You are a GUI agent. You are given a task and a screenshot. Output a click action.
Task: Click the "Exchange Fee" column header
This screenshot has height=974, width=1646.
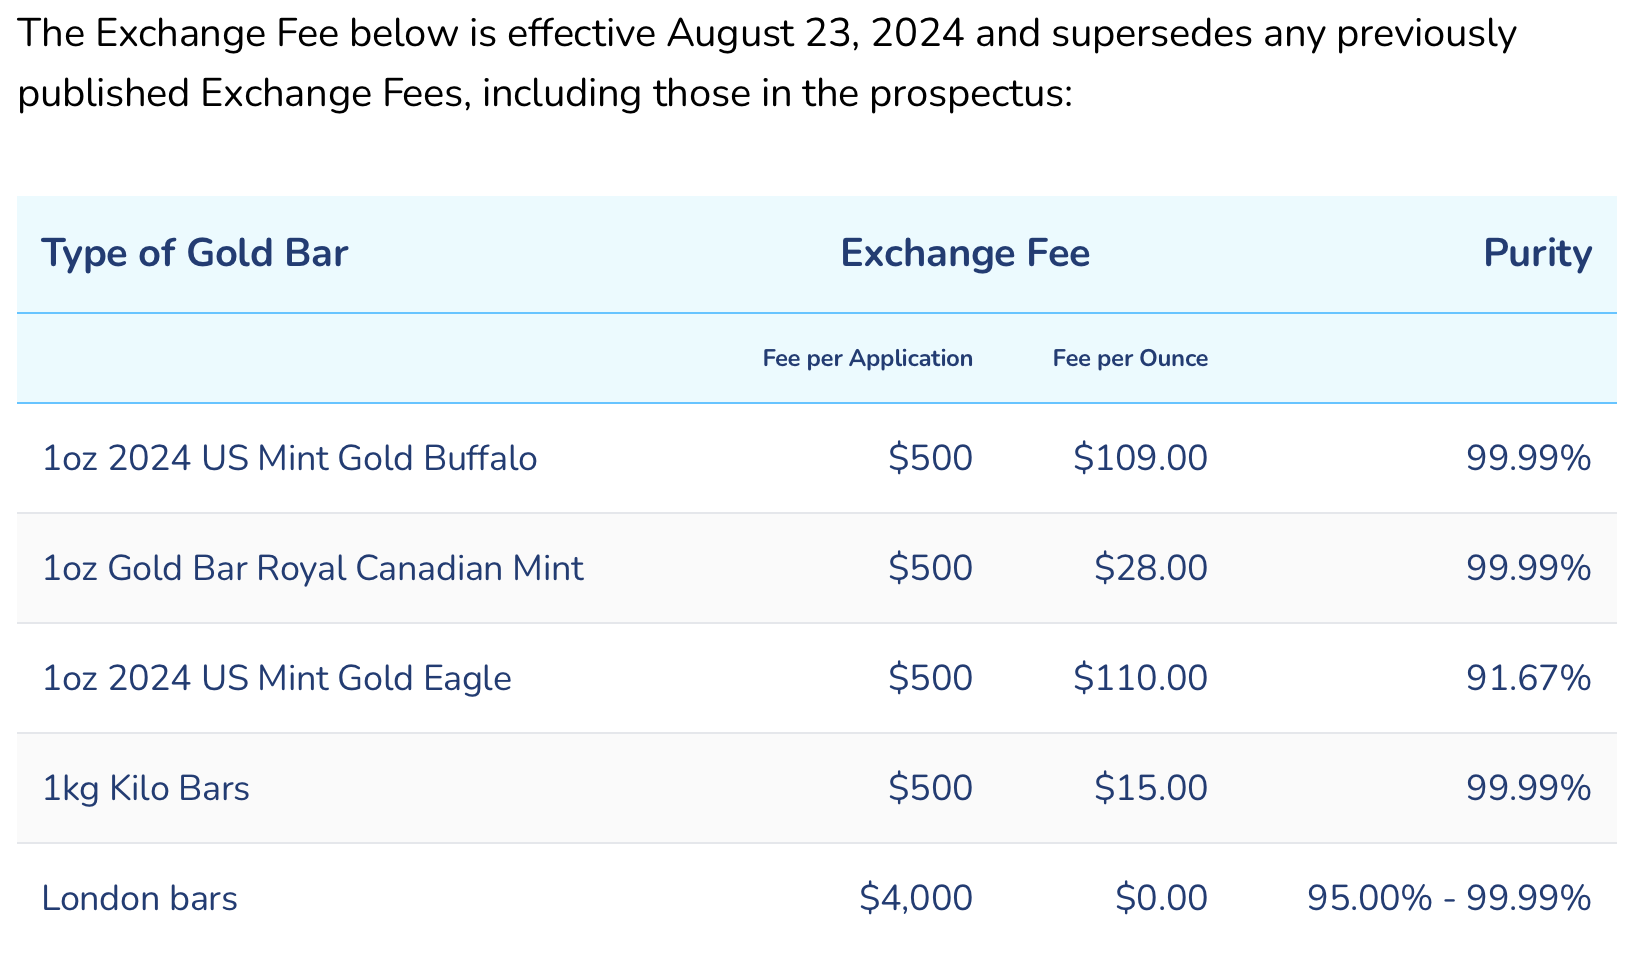point(964,253)
